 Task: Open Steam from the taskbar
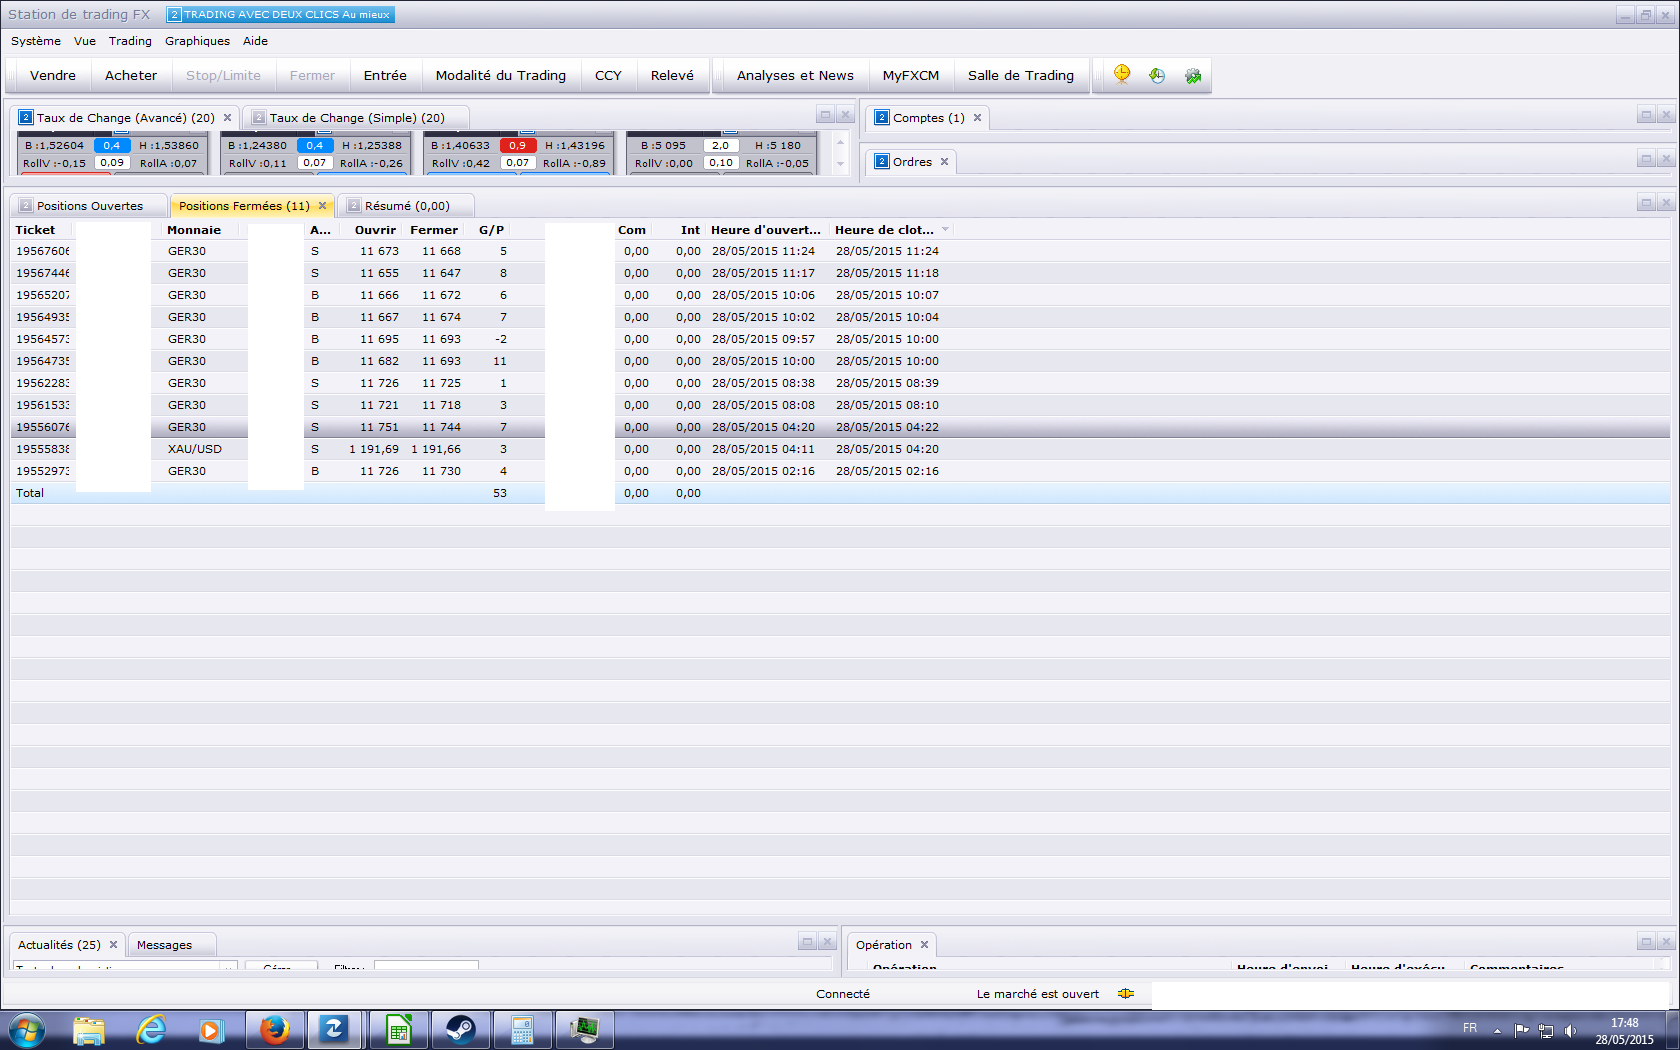point(460,1030)
